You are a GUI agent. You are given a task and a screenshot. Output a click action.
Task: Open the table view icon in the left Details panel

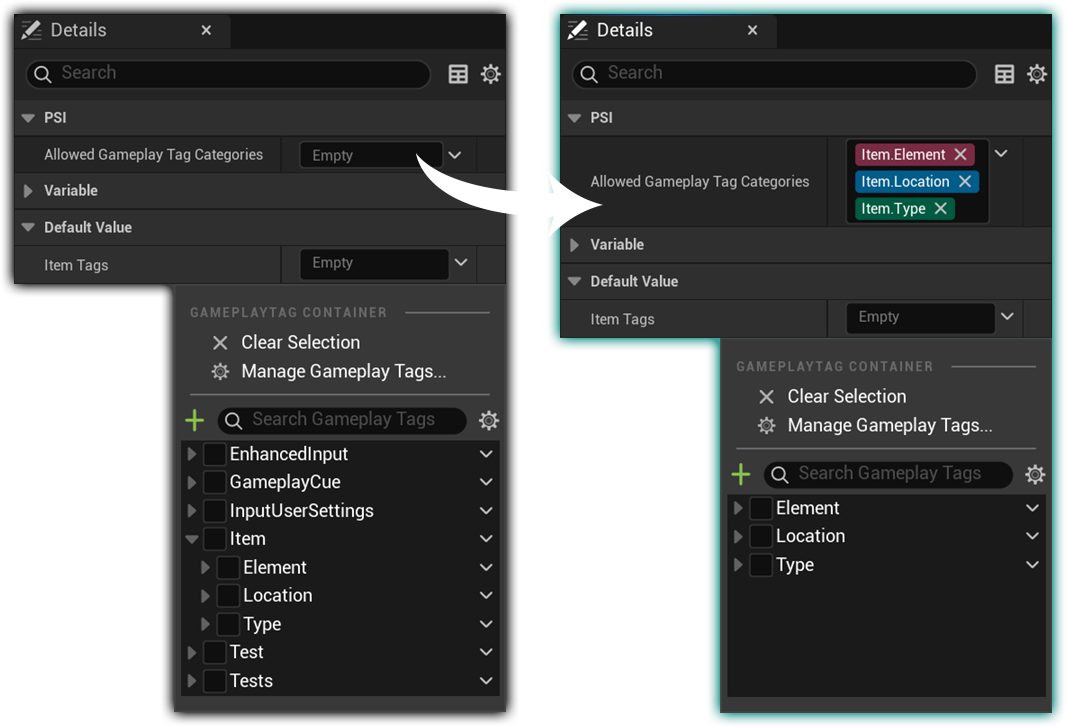coord(458,73)
